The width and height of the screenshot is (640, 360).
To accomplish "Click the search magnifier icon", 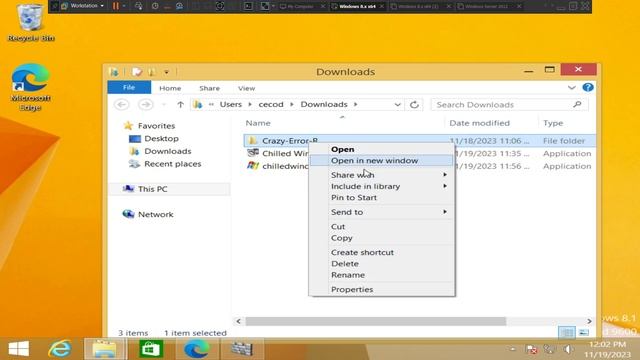I will 577,104.
